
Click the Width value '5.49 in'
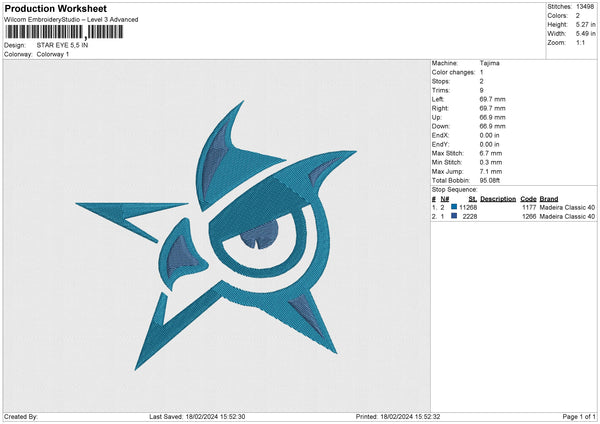point(586,34)
